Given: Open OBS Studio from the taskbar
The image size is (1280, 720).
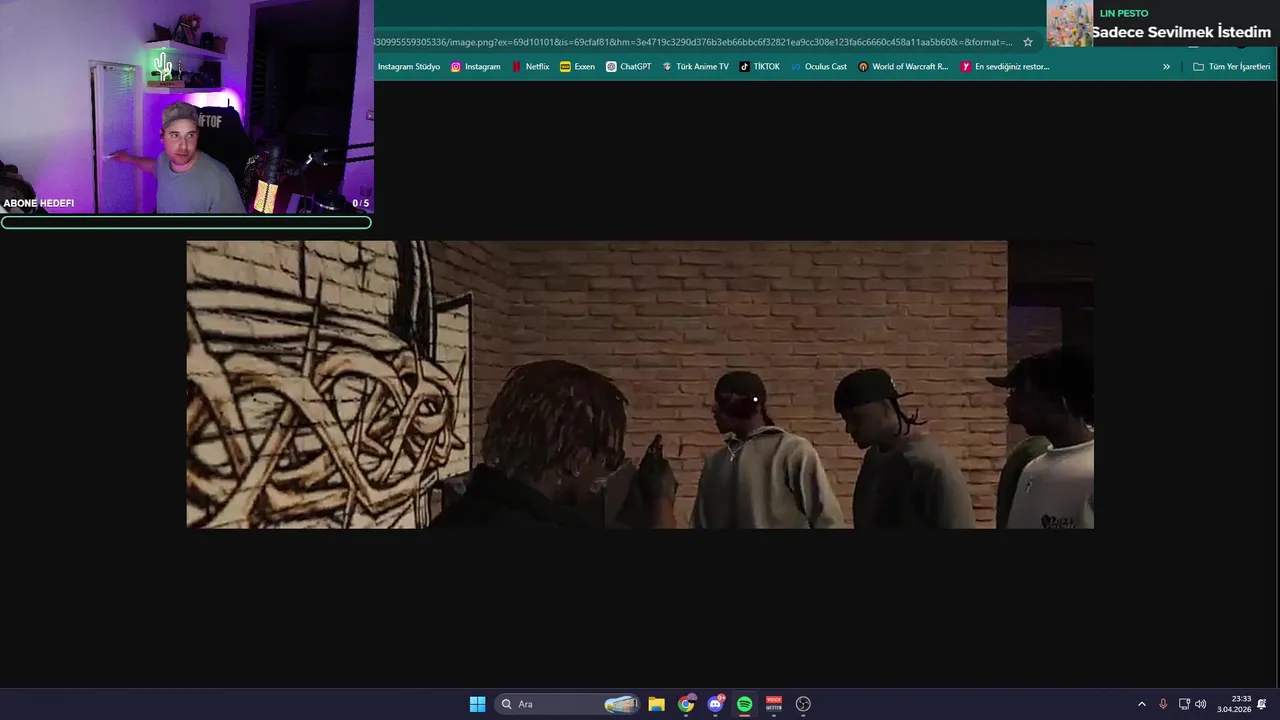Looking at the screenshot, I should tap(803, 704).
